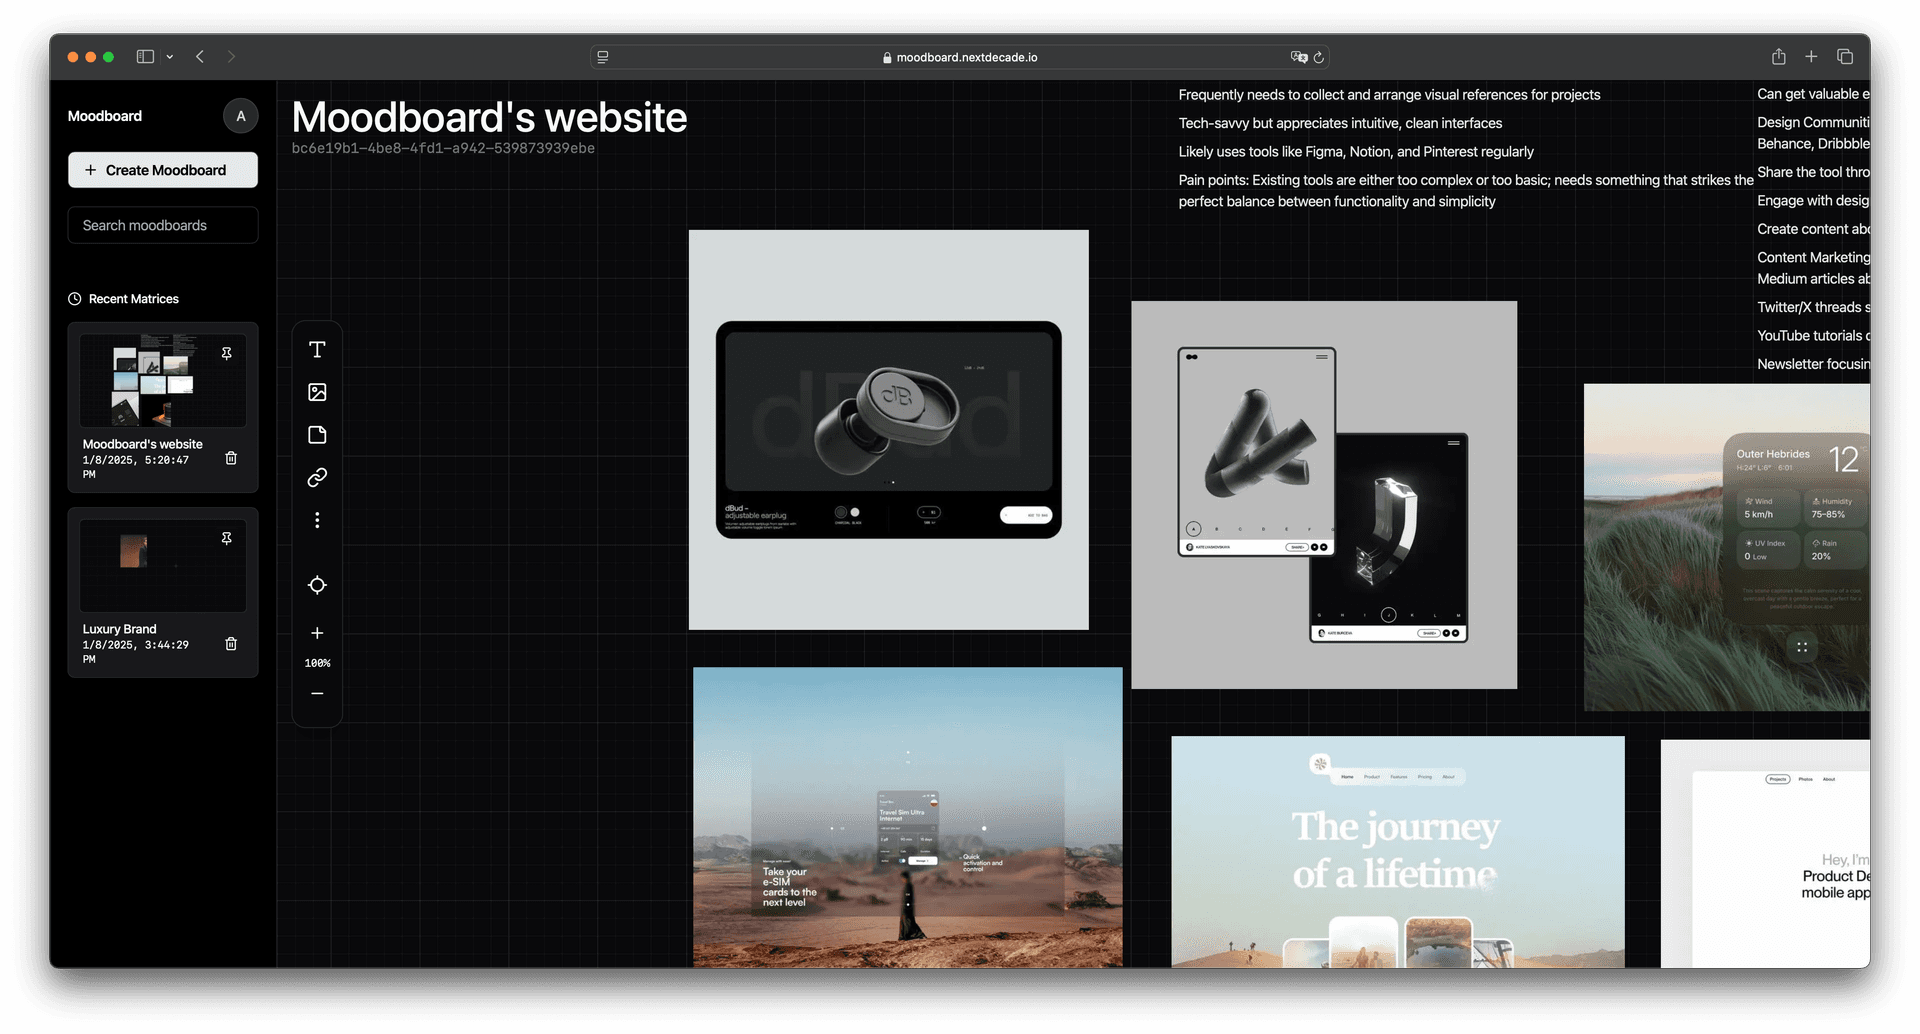The height and width of the screenshot is (1034, 1920).
Task: Click the board ID bc6e19b1 text
Action: 443,148
